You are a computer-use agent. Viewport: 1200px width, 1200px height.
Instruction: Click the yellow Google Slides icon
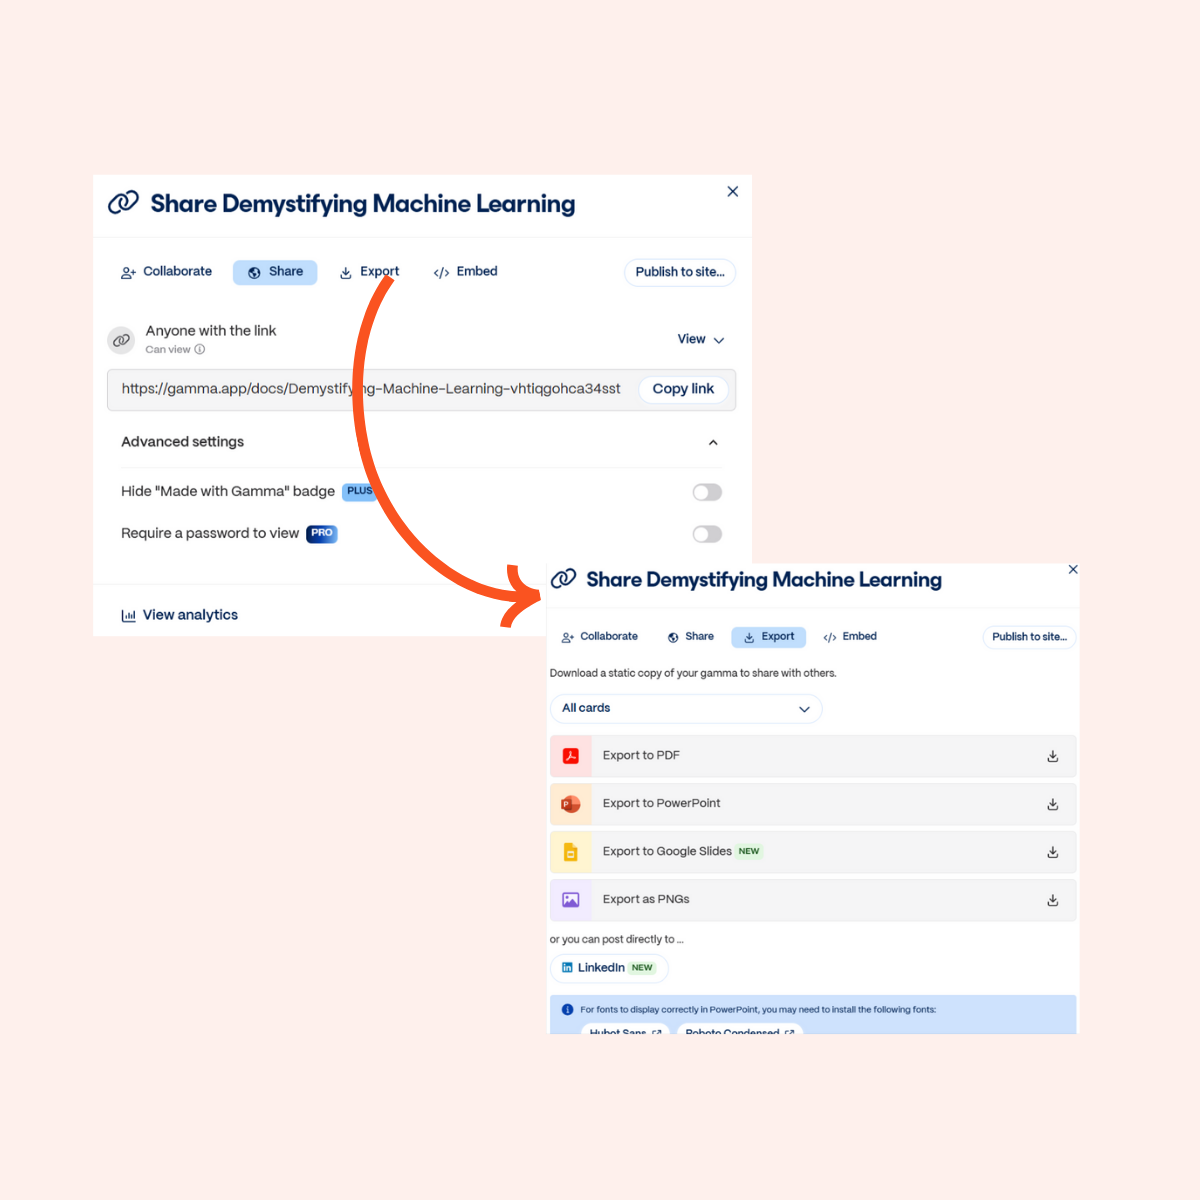tap(571, 852)
